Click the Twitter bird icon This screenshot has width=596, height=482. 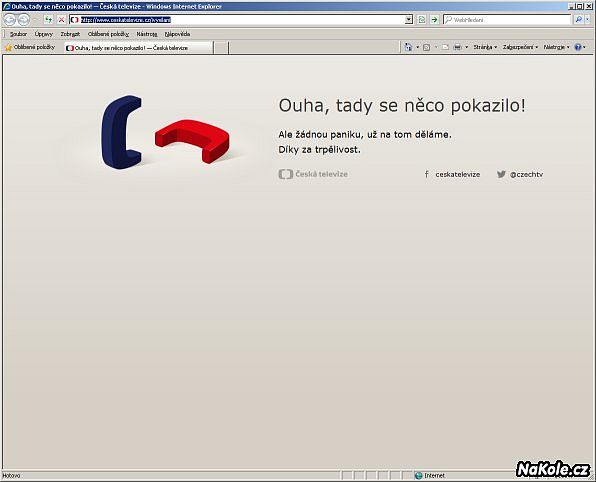(501, 174)
